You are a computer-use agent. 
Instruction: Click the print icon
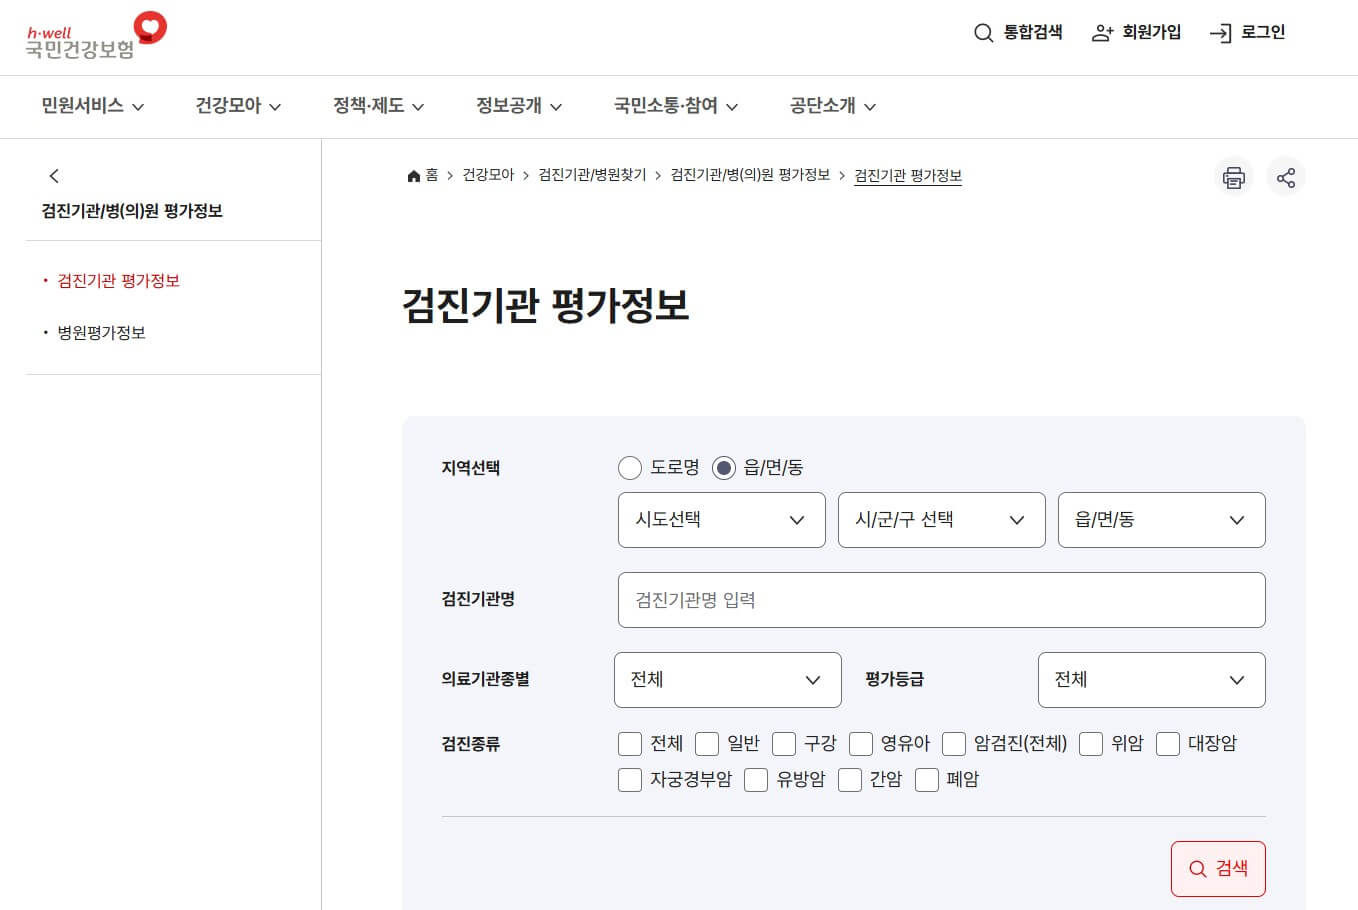tap(1233, 177)
